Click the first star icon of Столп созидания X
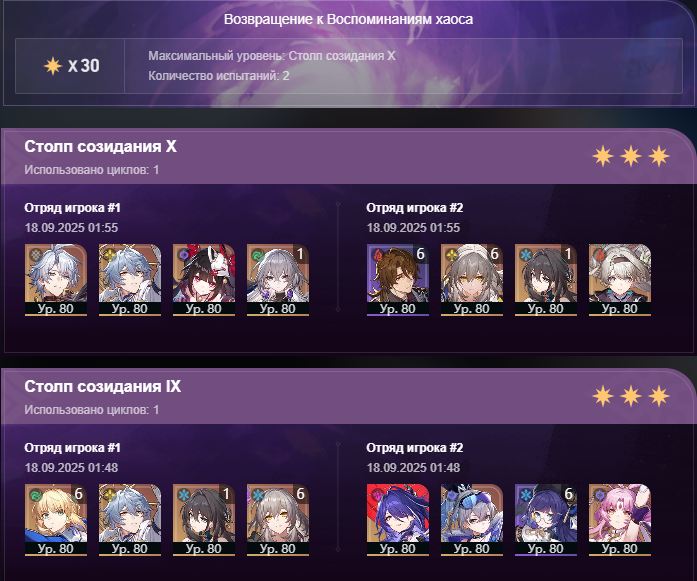697x581 pixels. point(603,156)
